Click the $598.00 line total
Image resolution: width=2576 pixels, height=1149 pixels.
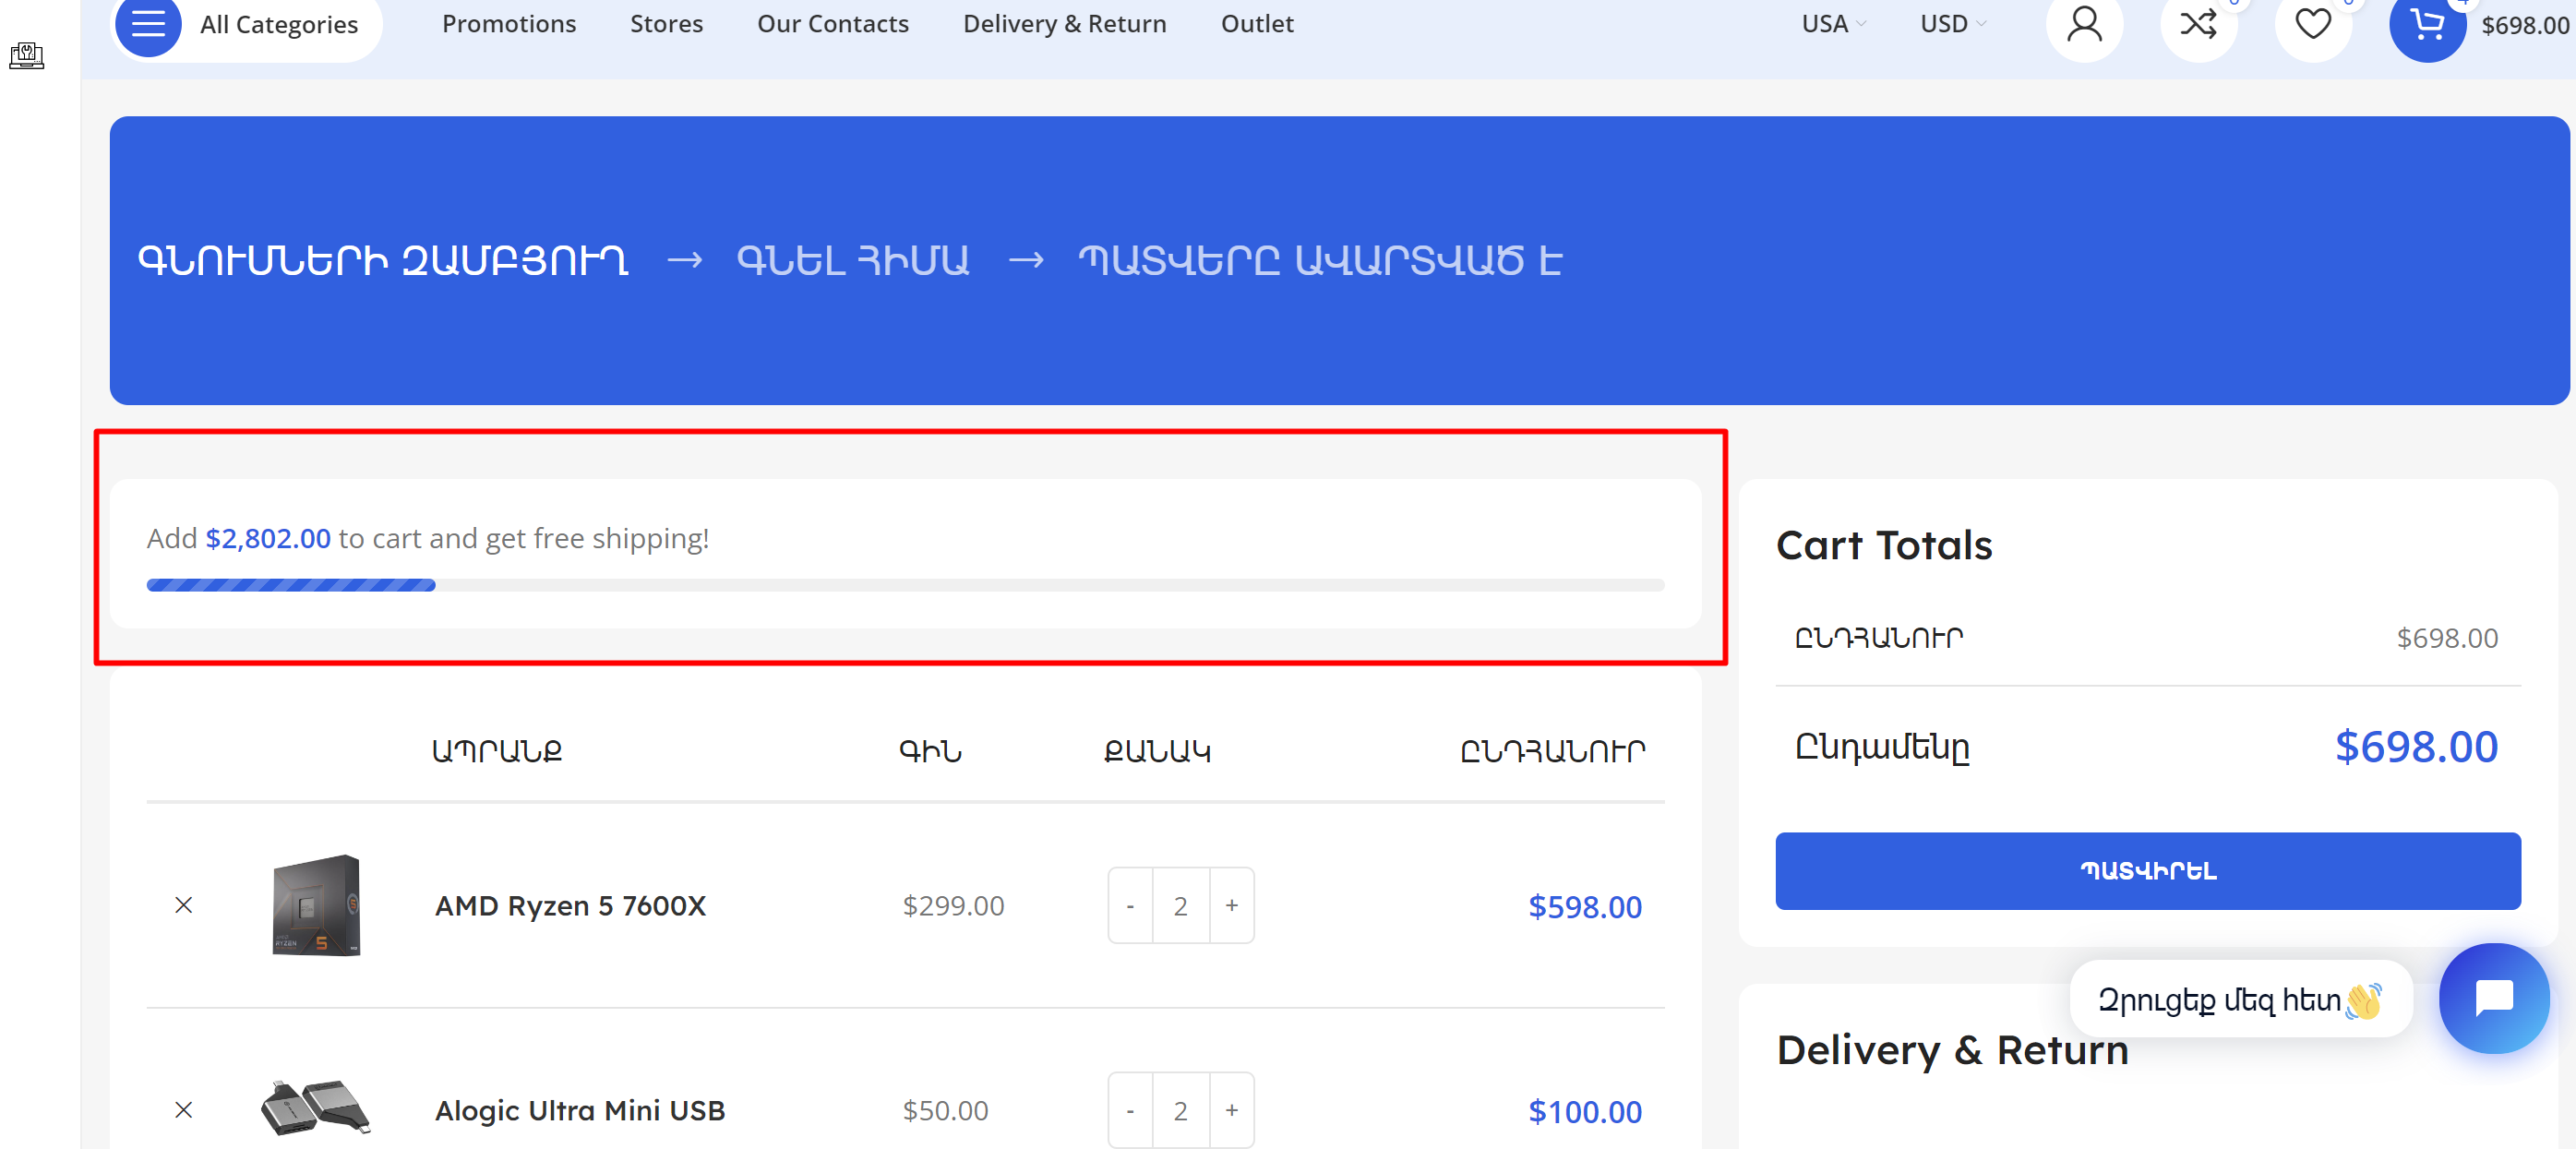(x=1585, y=907)
